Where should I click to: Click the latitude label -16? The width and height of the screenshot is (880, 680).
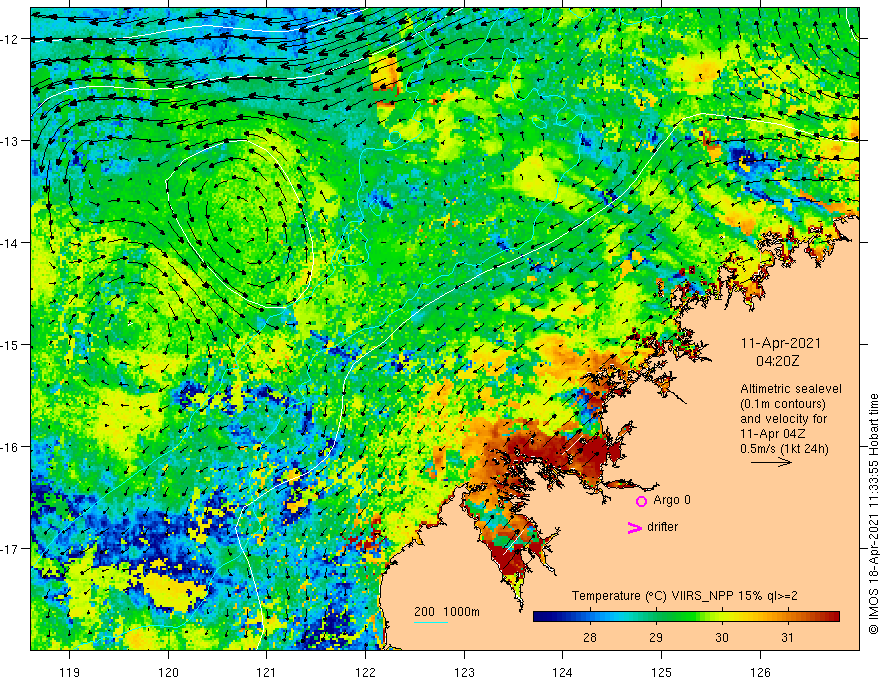coord(11,447)
